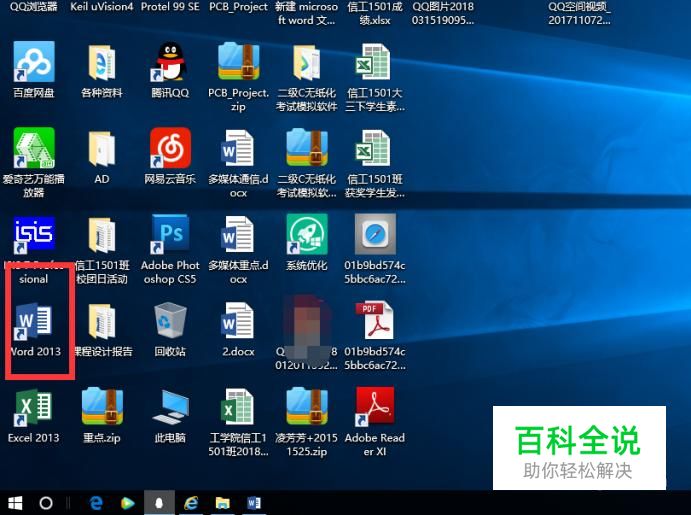Click the Cortana circle in taskbar
This screenshot has height=515, width=691.
(46, 502)
